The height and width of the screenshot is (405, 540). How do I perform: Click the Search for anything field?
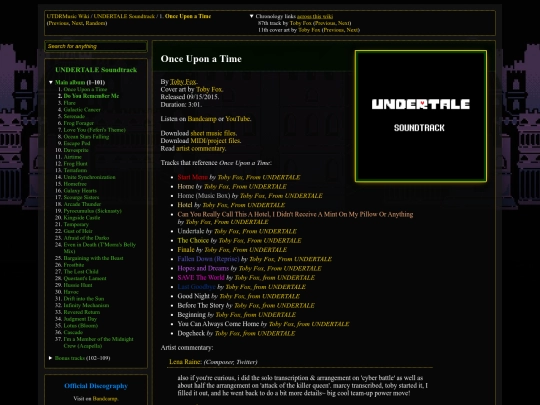pos(96,46)
